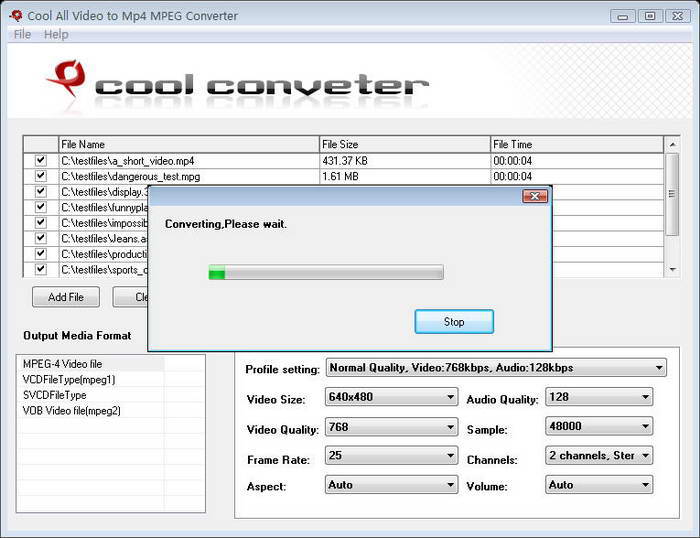
Task: Click the file list scrollbar thumb
Action: (x=672, y=194)
